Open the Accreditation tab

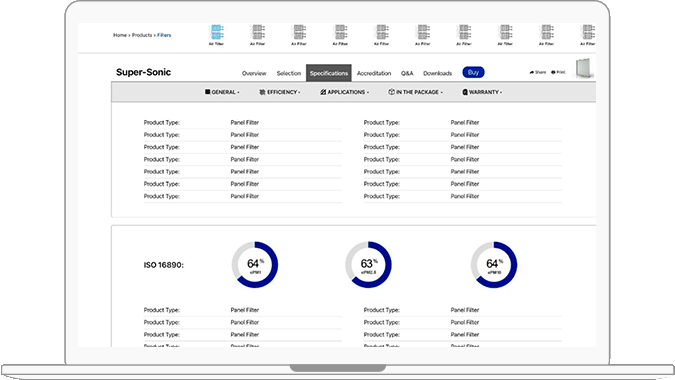coord(374,73)
